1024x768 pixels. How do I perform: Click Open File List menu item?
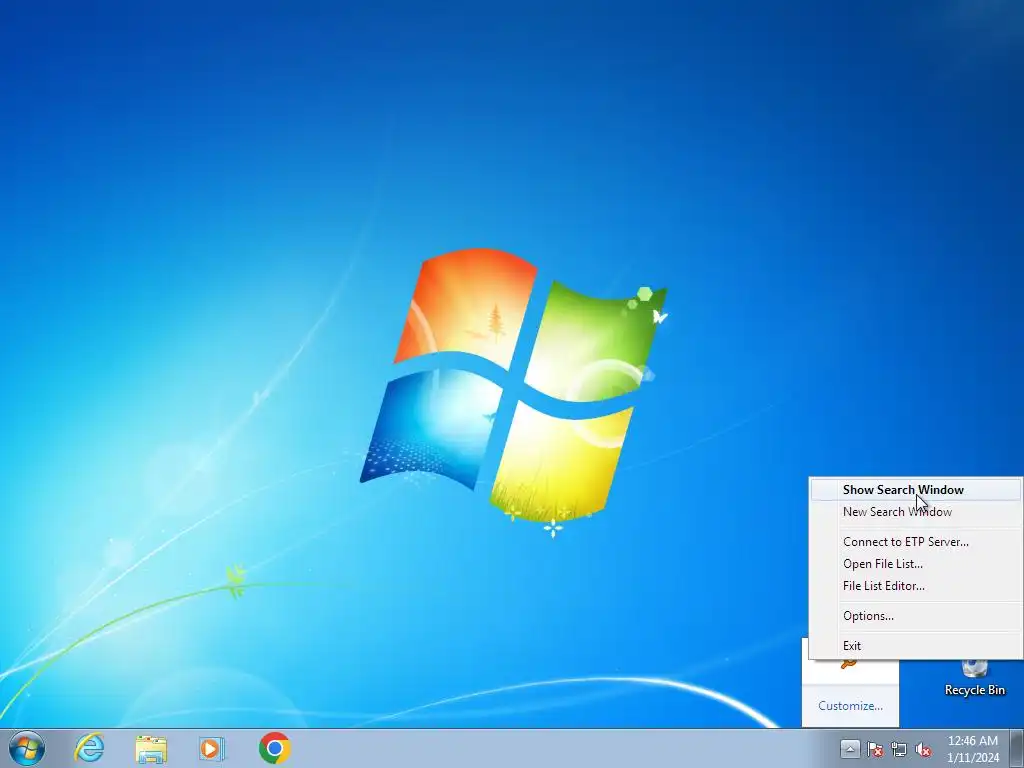916,564
